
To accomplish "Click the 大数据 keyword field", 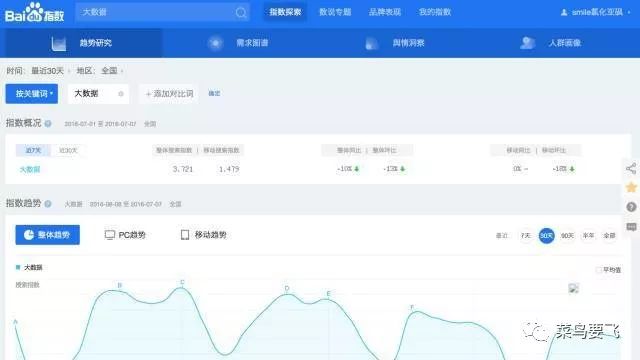I will coord(98,94).
